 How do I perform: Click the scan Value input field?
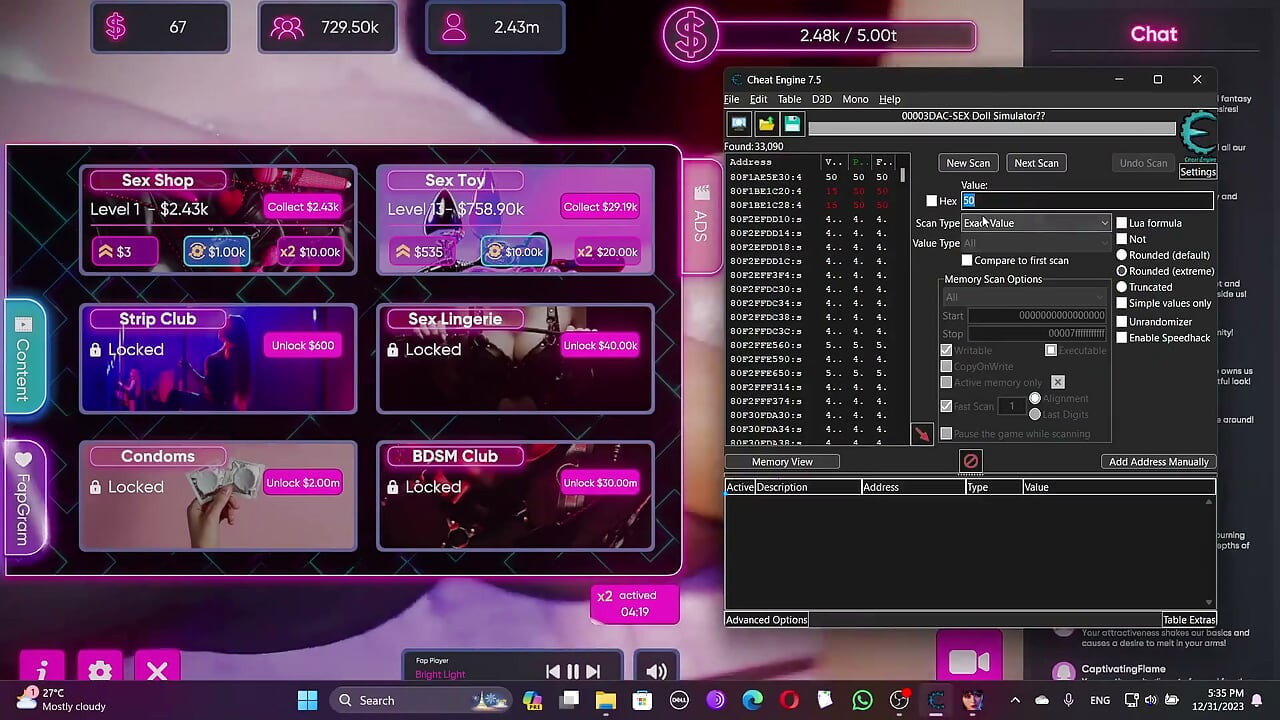1087,201
